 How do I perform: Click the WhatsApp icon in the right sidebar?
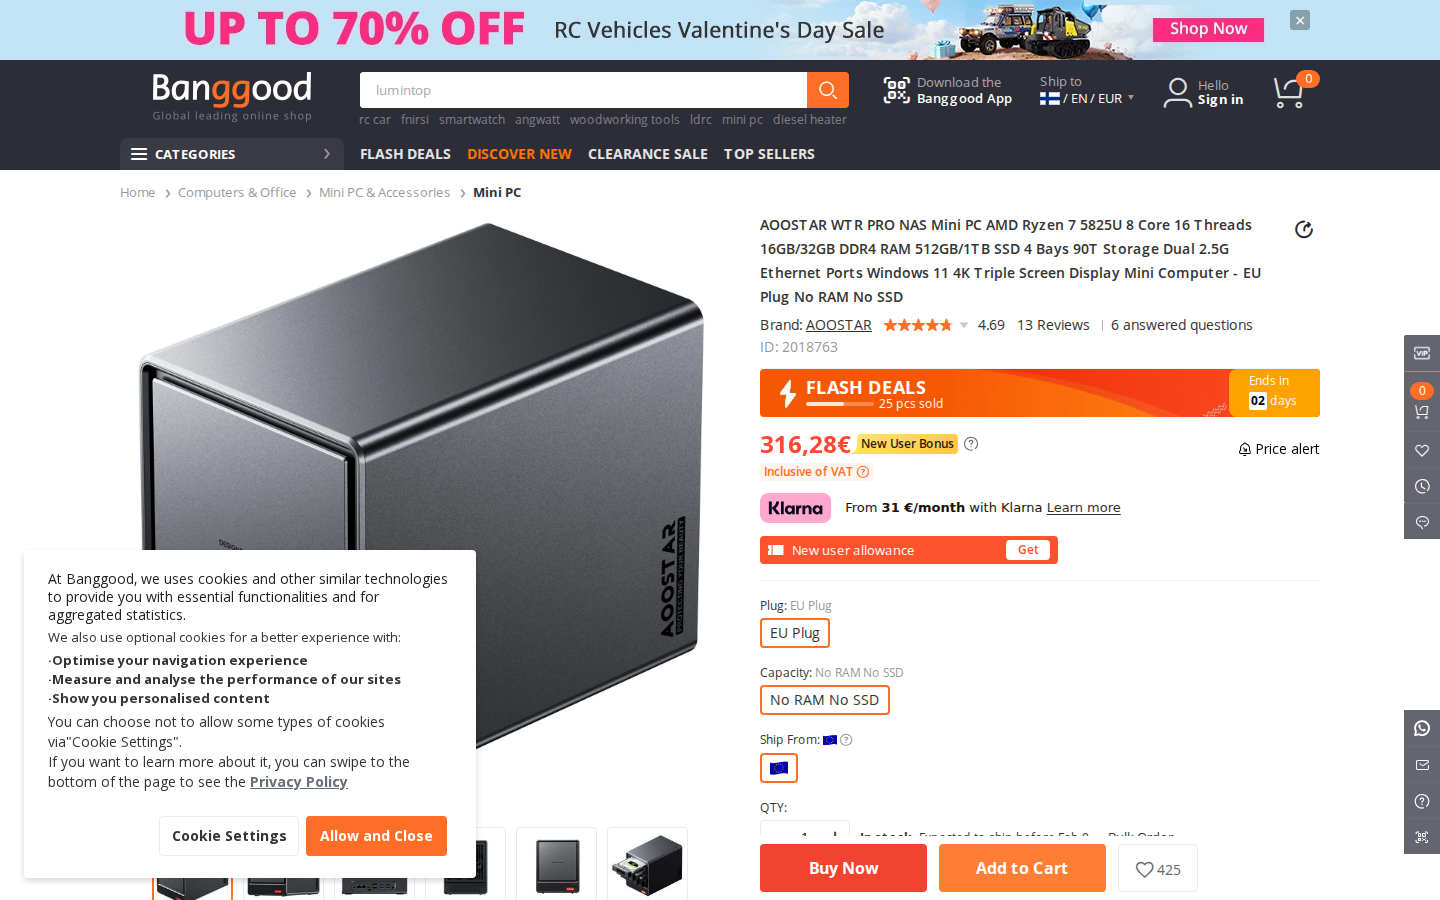(x=1421, y=729)
